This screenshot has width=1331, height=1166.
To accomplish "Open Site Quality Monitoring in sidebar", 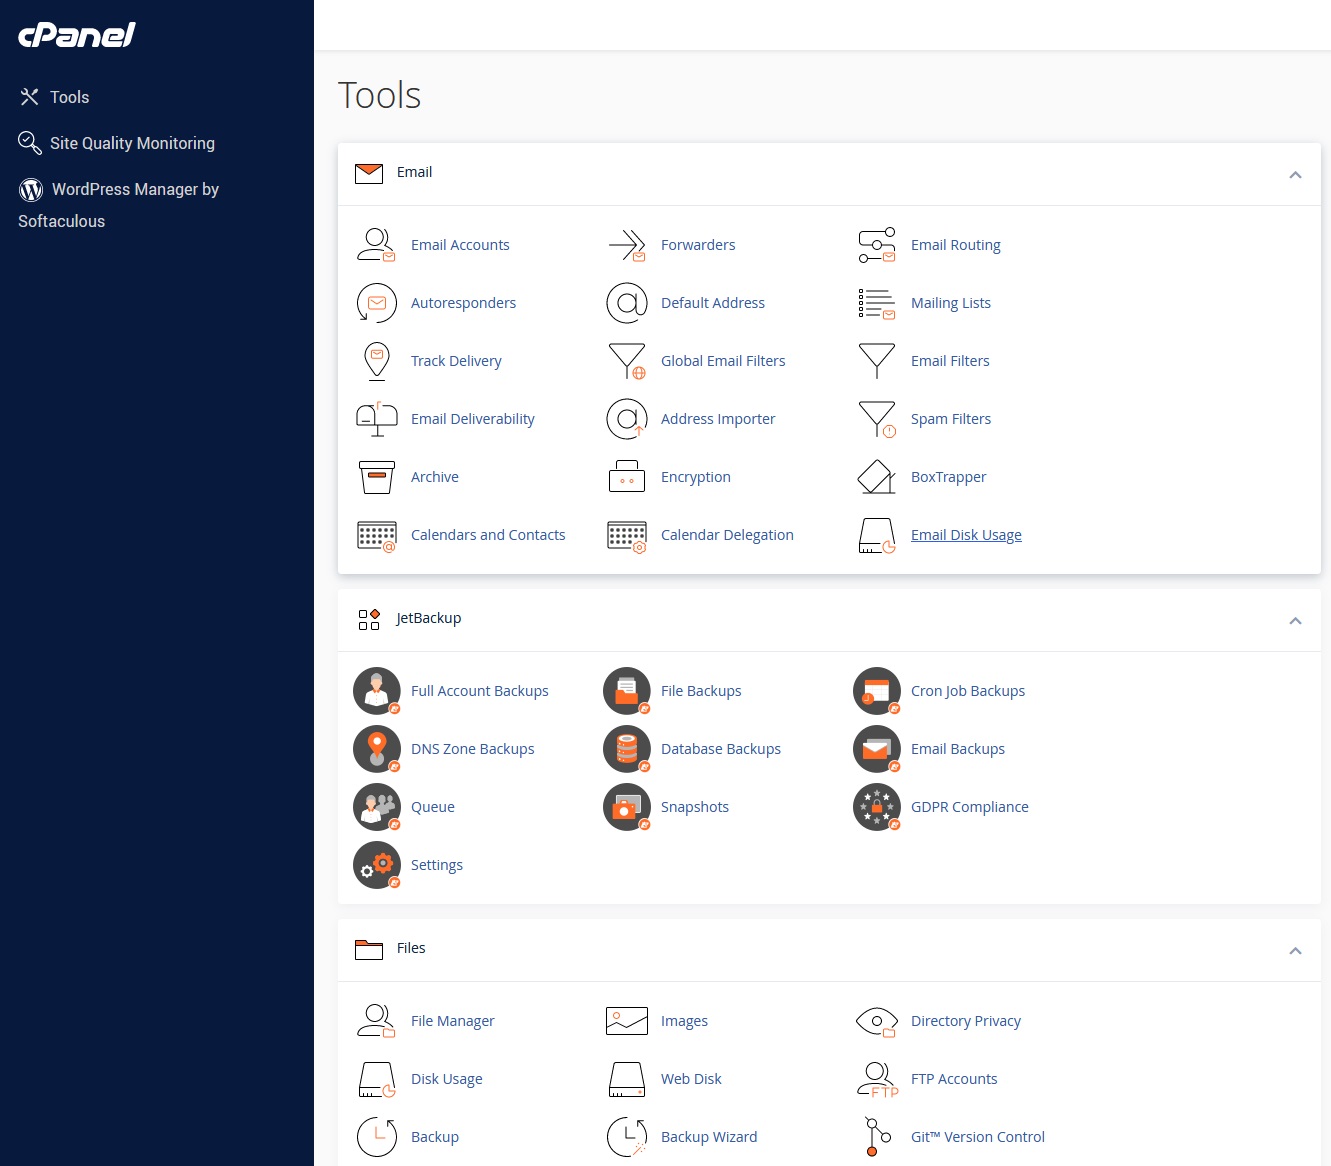I will tap(131, 143).
